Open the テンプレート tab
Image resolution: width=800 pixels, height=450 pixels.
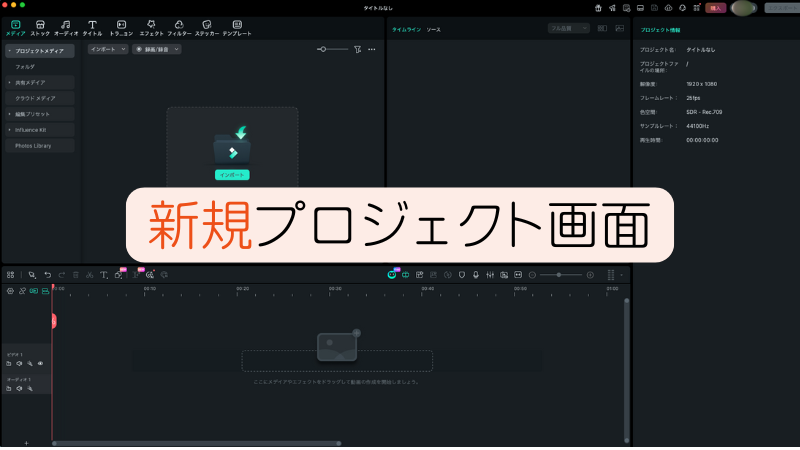tap(237, 27)
